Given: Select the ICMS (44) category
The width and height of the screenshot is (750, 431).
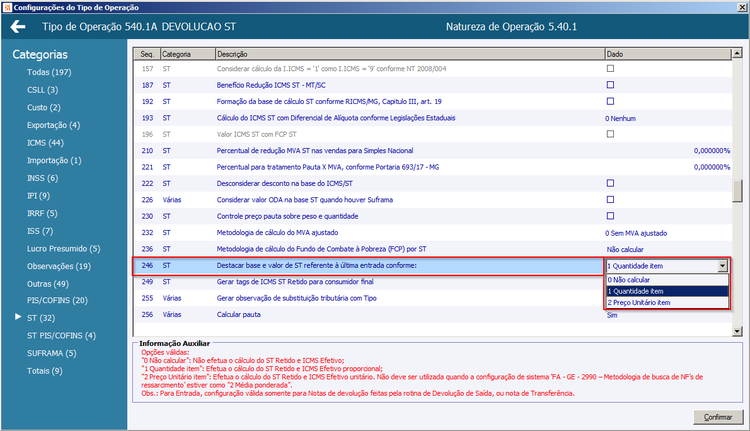Looking at the screenshot, I should click(45, 143).
